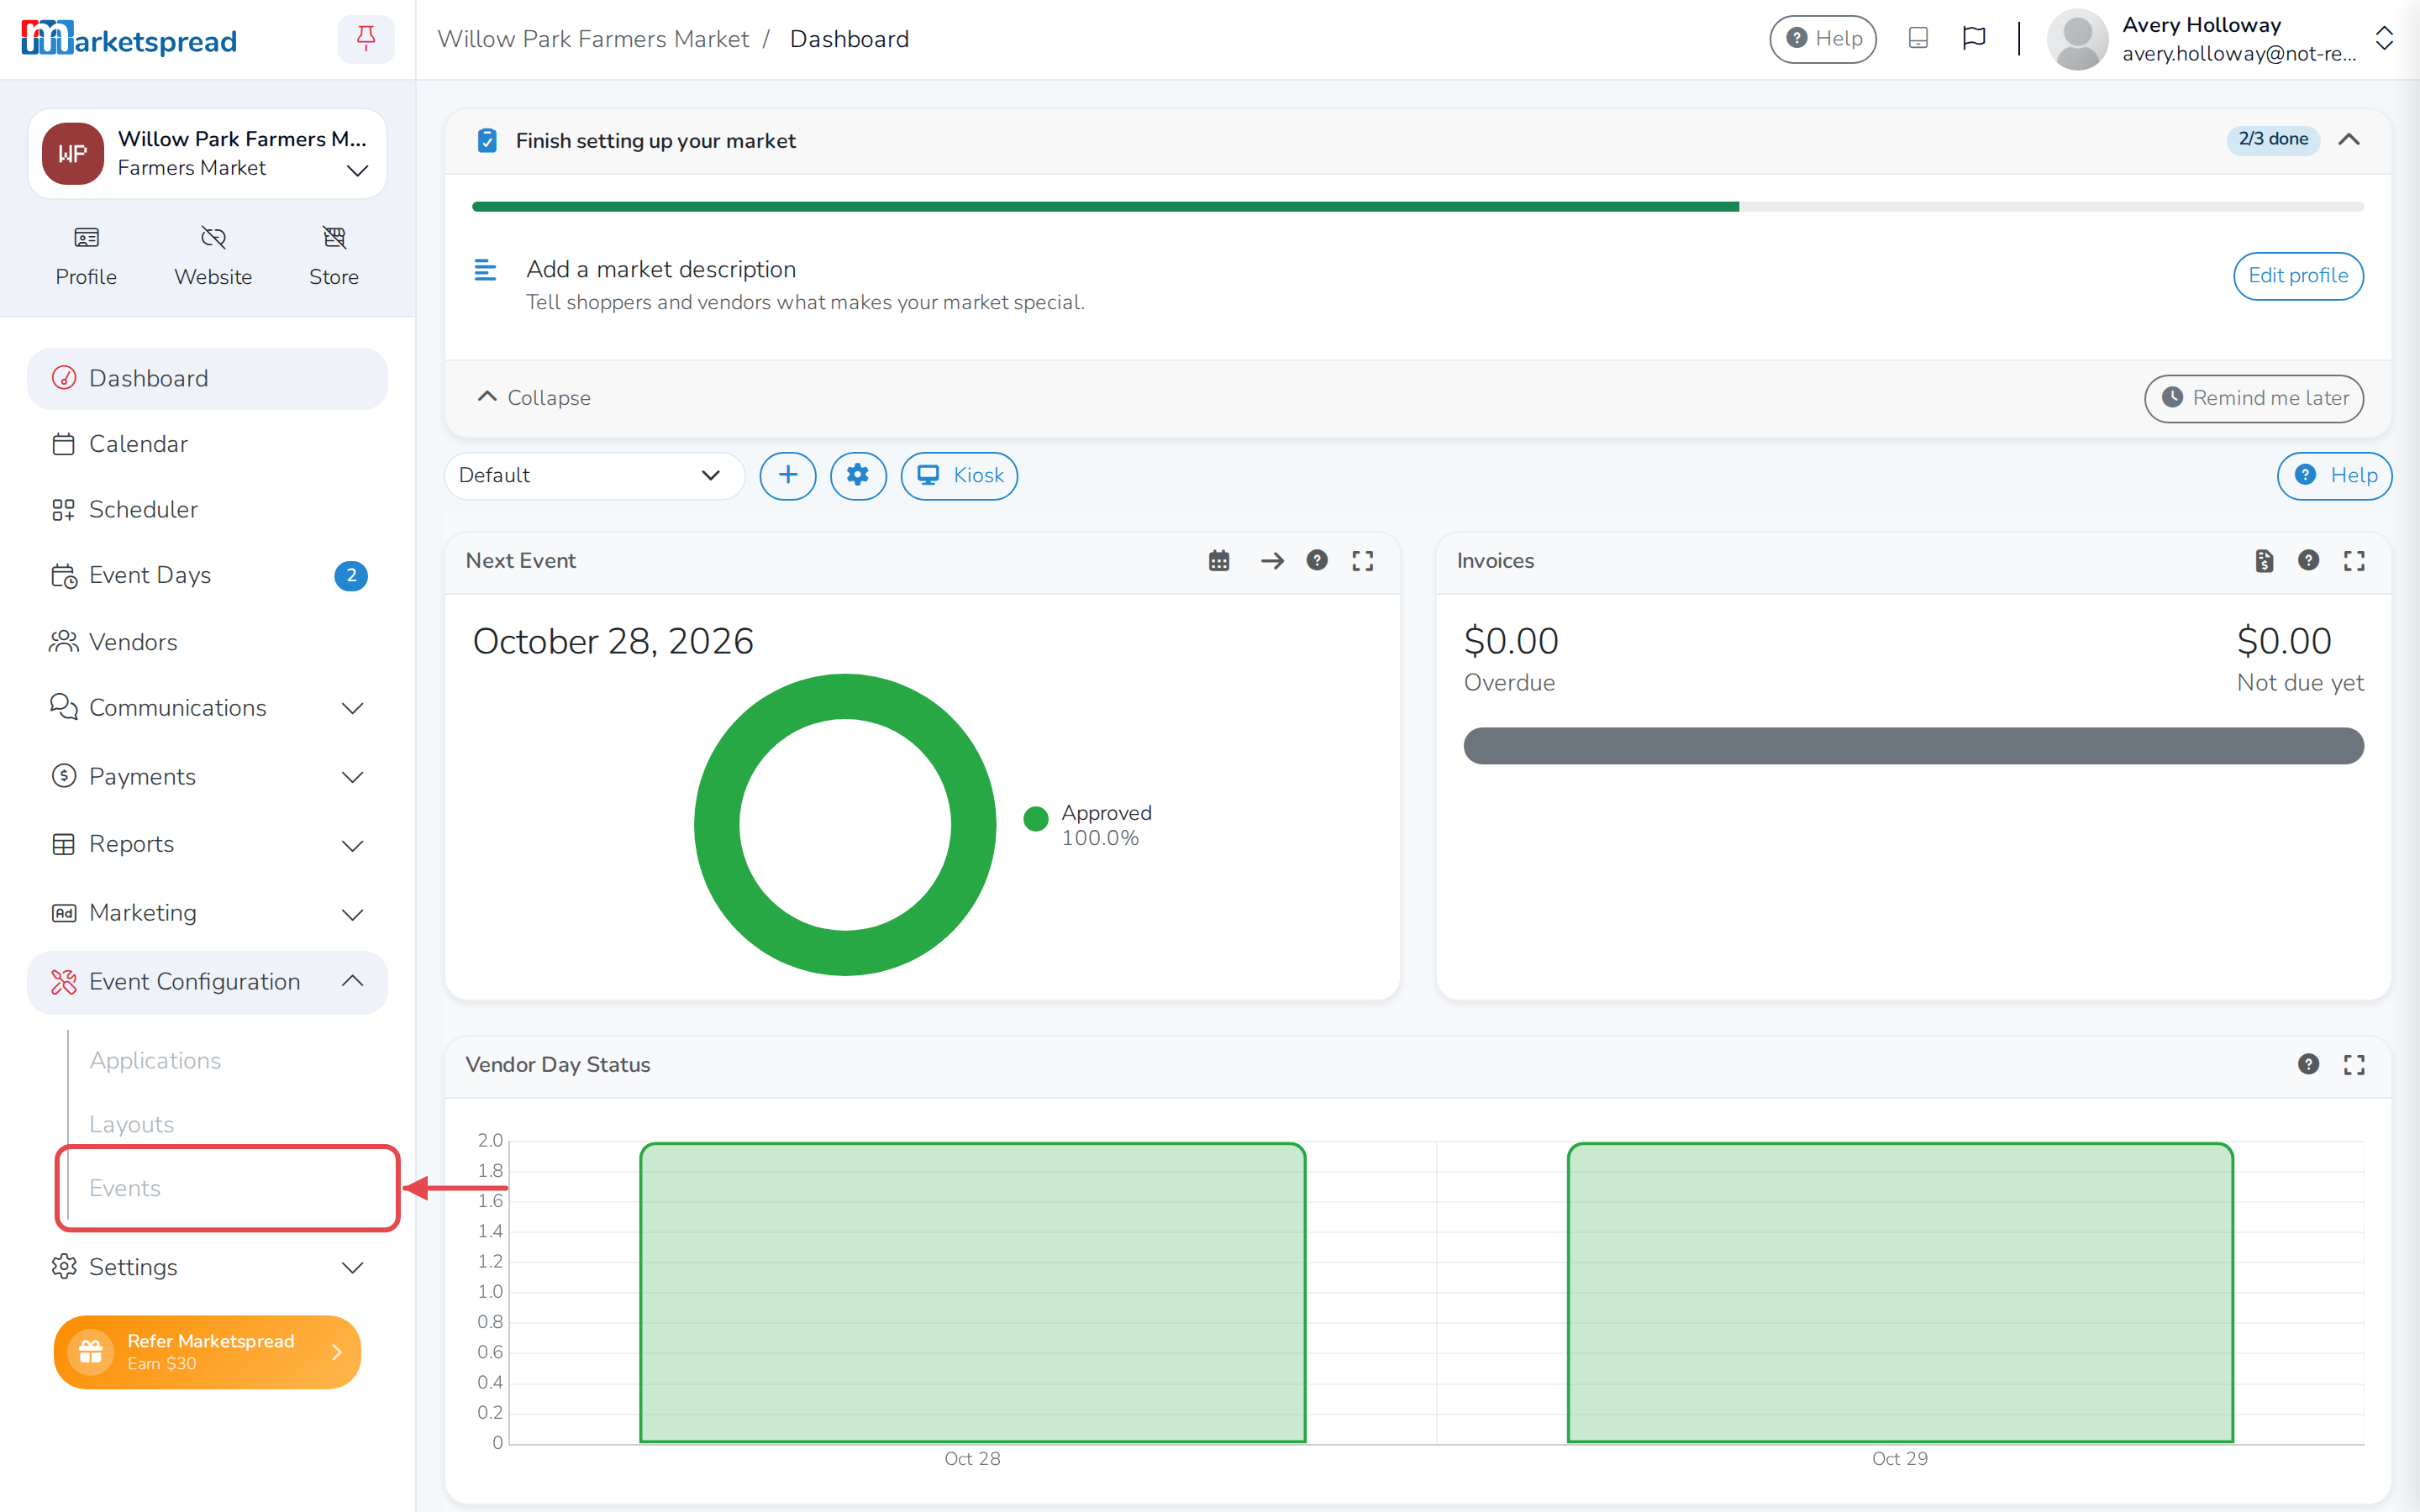2420x1512 pixels.
Task: Expand the Marketing menu
Action: coord(207,913)
